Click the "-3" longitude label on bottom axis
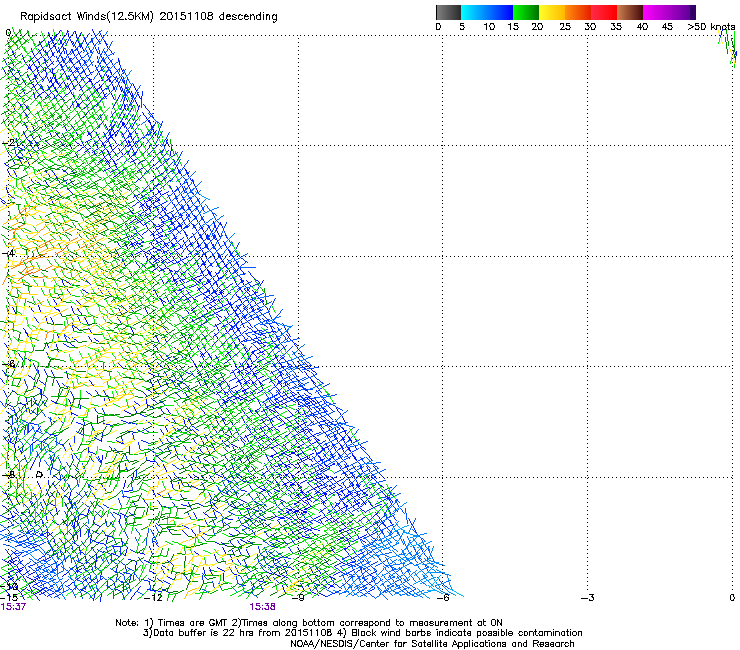This screenshot has height=650, width=740. tap(588, 598)
